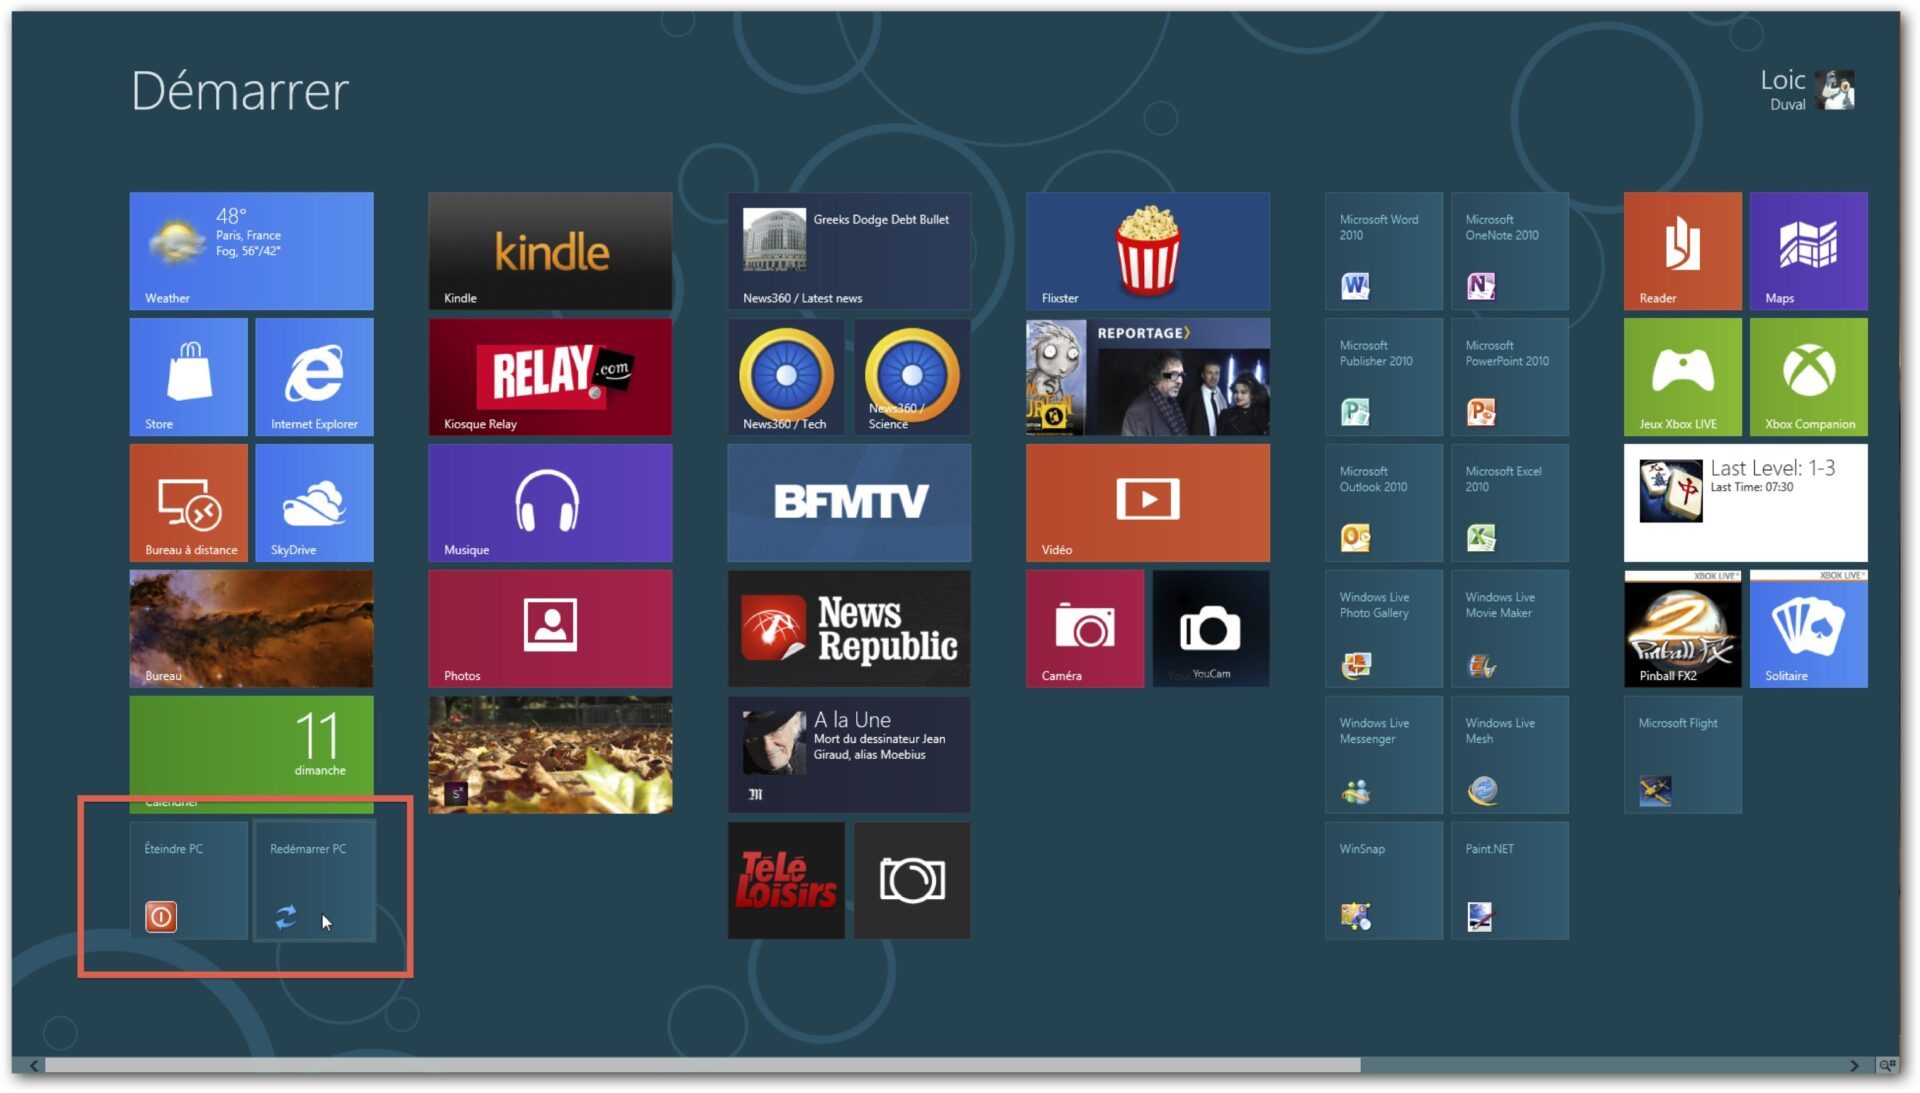Screen dimensions: 1920x1093
Task: Open the Photos tile
Action: (x=550, y=629)
